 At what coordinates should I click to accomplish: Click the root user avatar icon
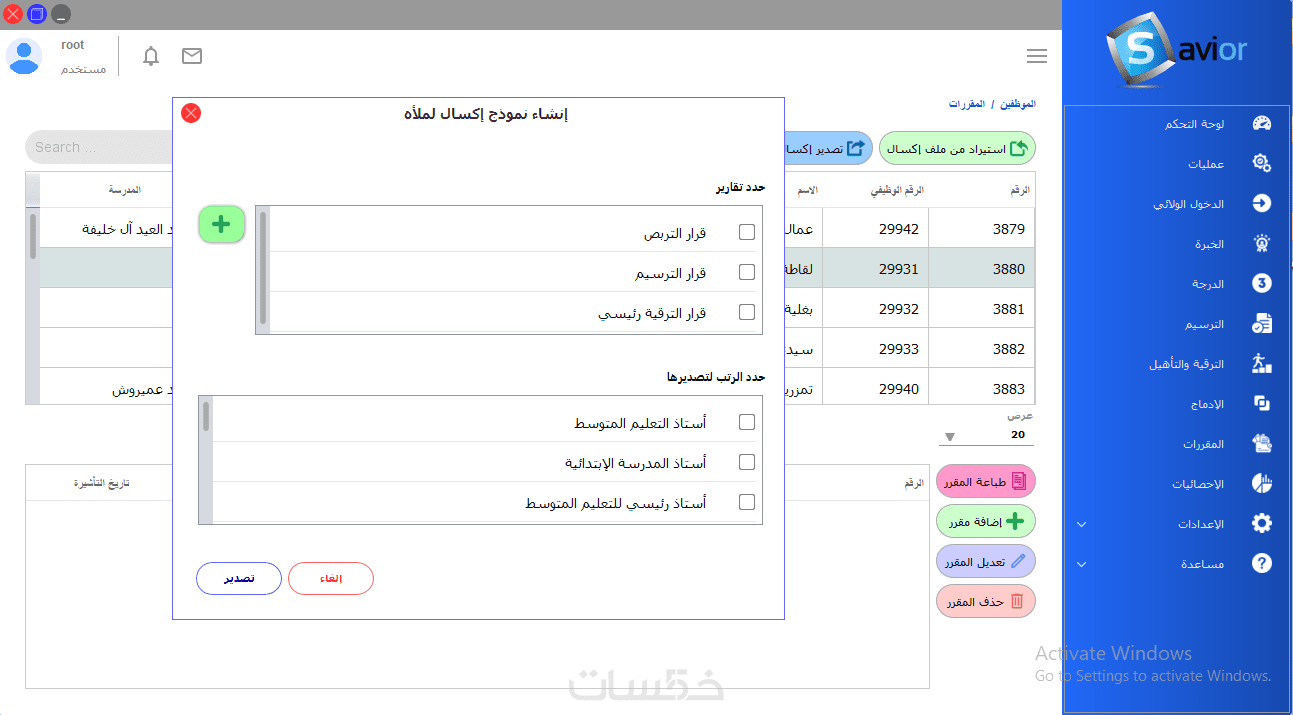click(x=24, y=56)
